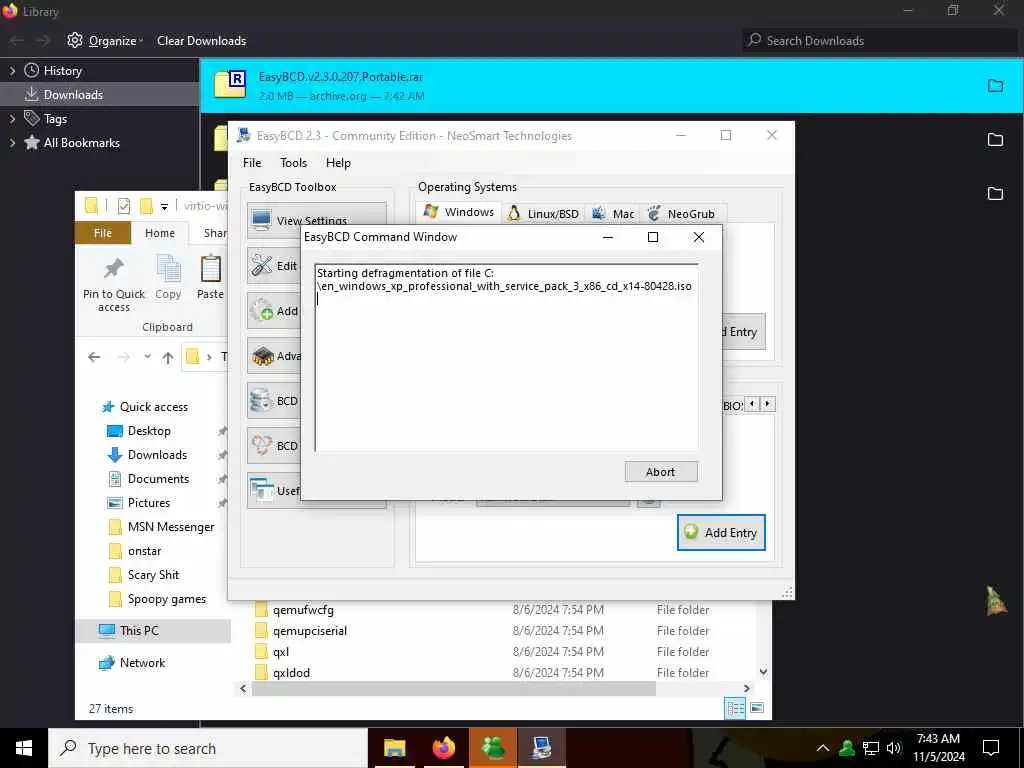Click the BCD Deployment icon
The height and width of the screenshot is (768, 1024).
(262, 445)
